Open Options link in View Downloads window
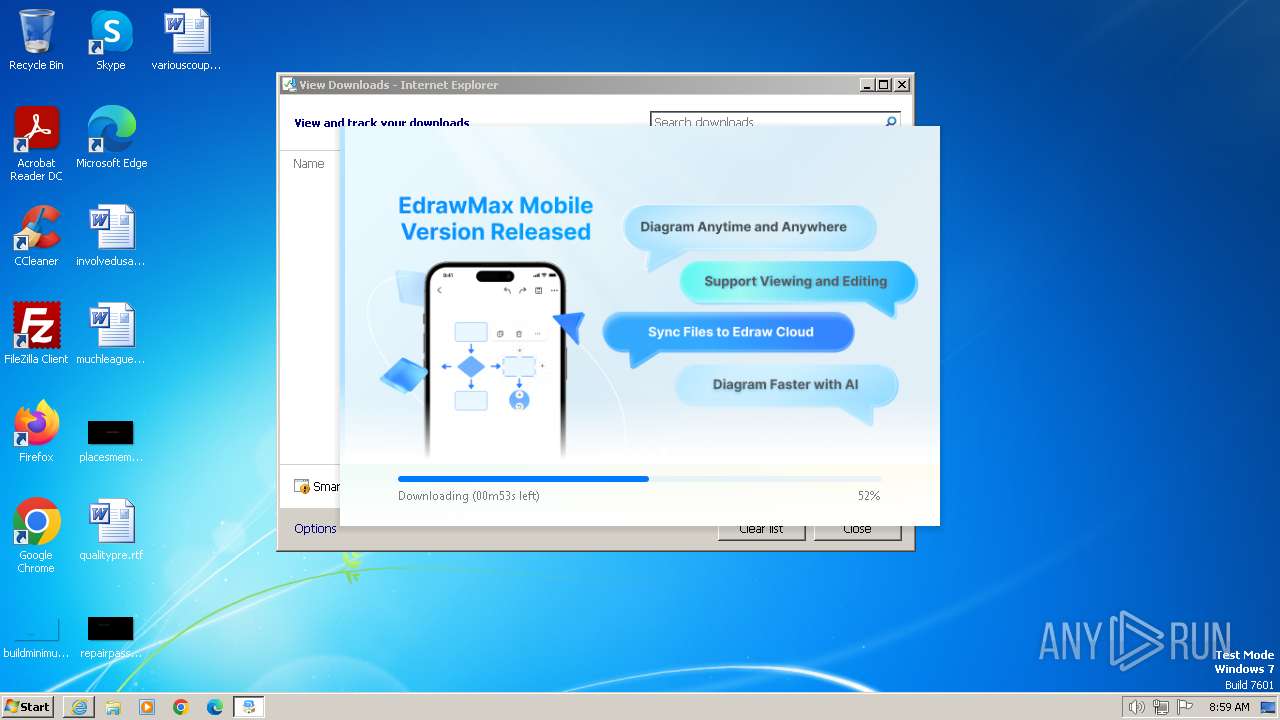Image resolution: width=1280 pixels, height=720 pixels. (x=315, y=529)
